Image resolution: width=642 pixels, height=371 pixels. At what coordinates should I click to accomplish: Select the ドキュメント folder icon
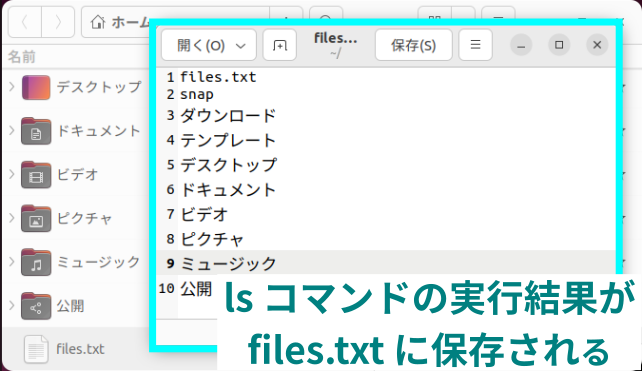36,131
